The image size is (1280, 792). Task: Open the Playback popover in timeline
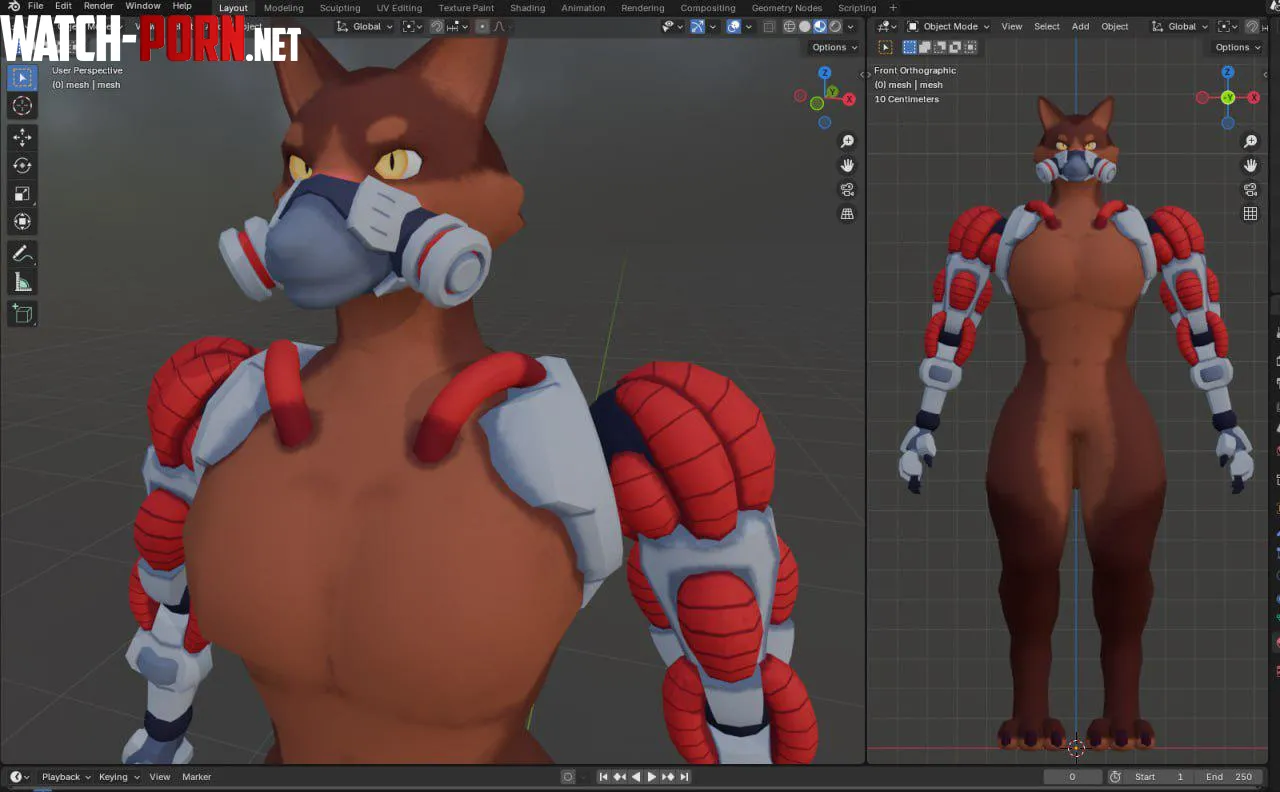point(66,777)
